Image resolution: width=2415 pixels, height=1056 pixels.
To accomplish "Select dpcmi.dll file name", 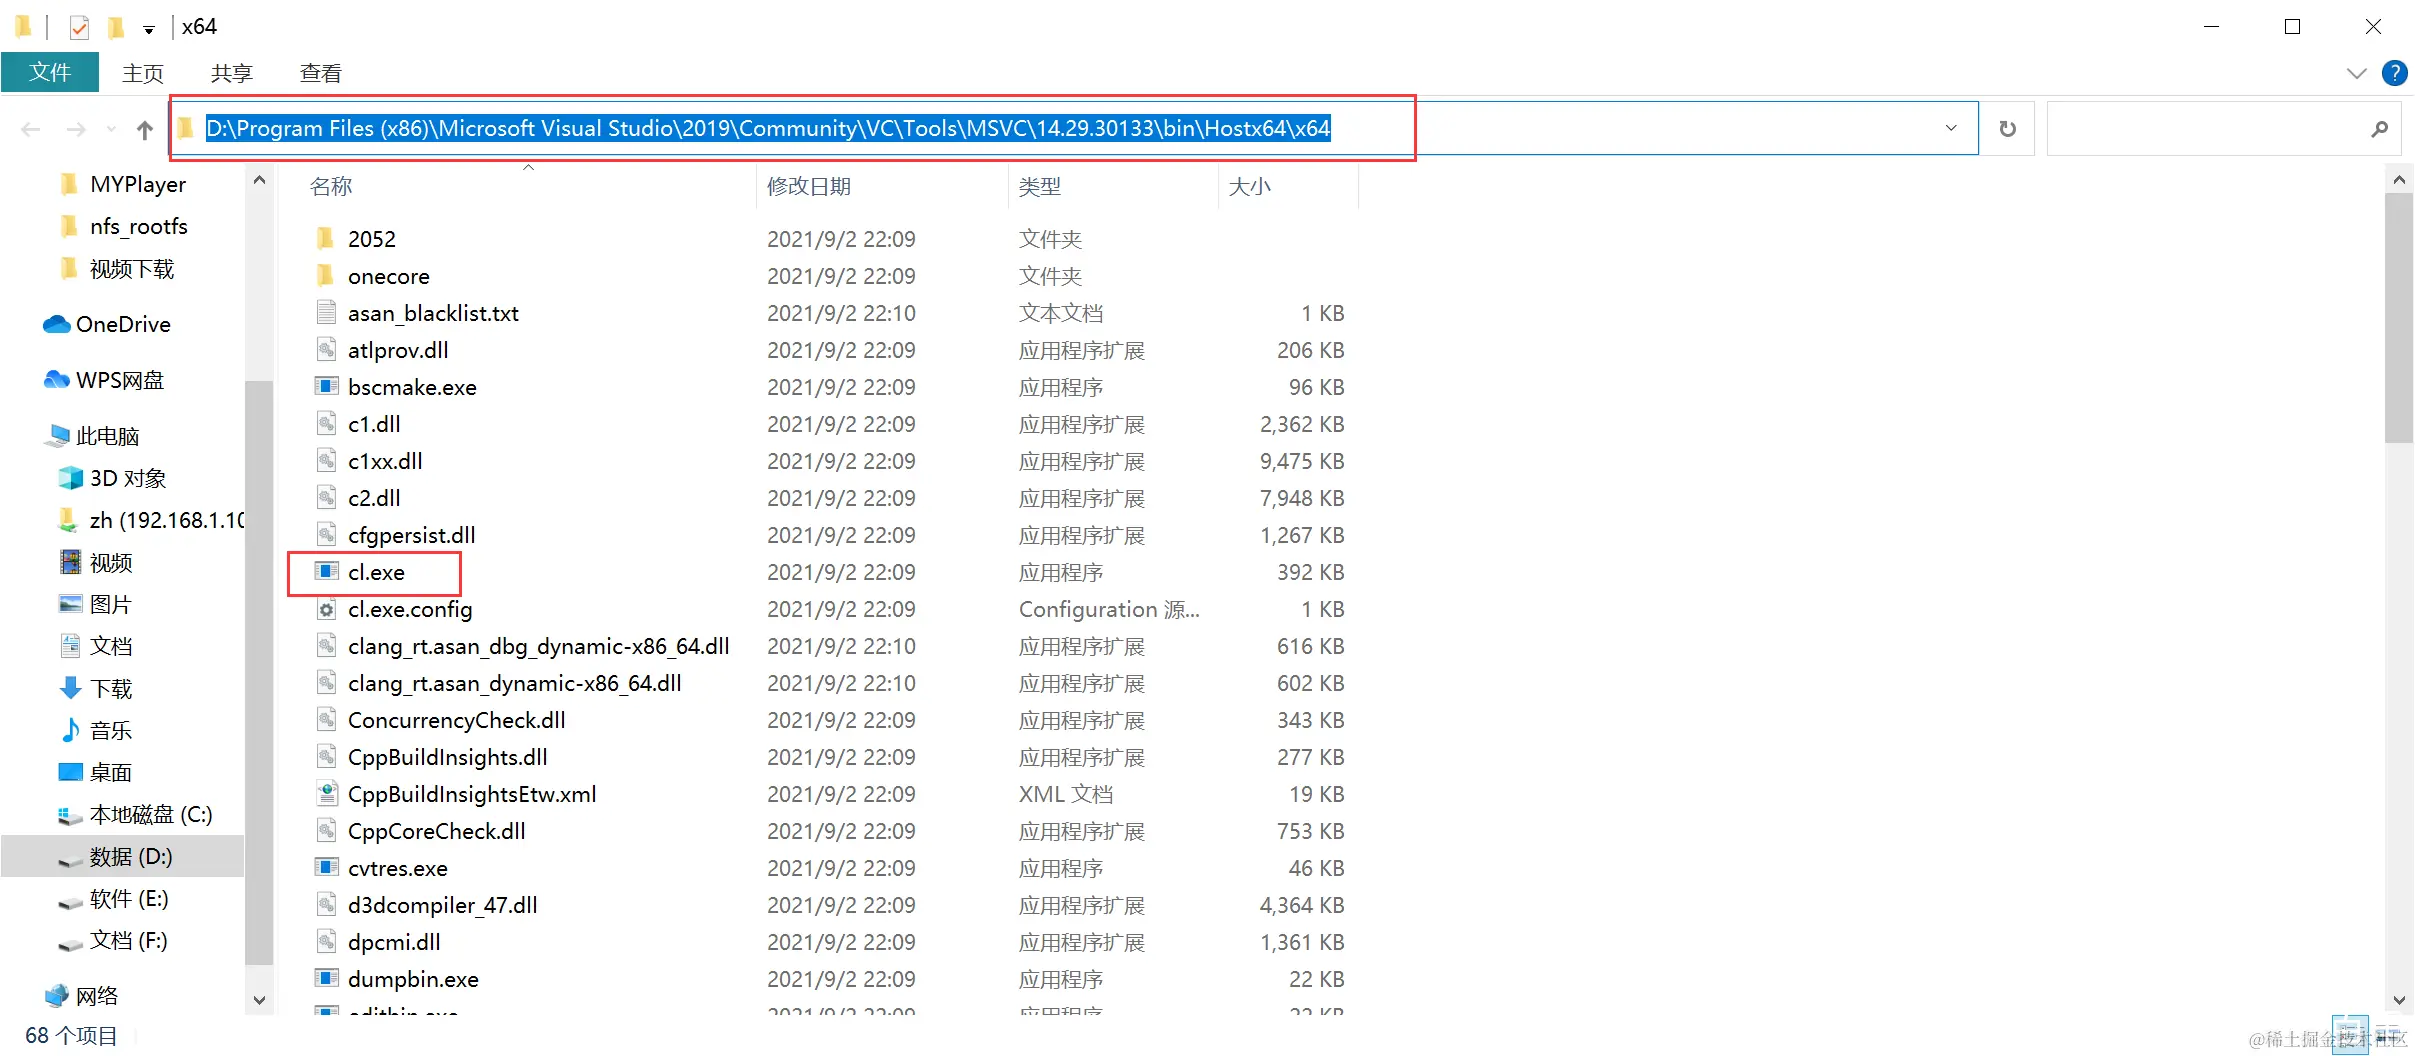I will pos(394,942).
